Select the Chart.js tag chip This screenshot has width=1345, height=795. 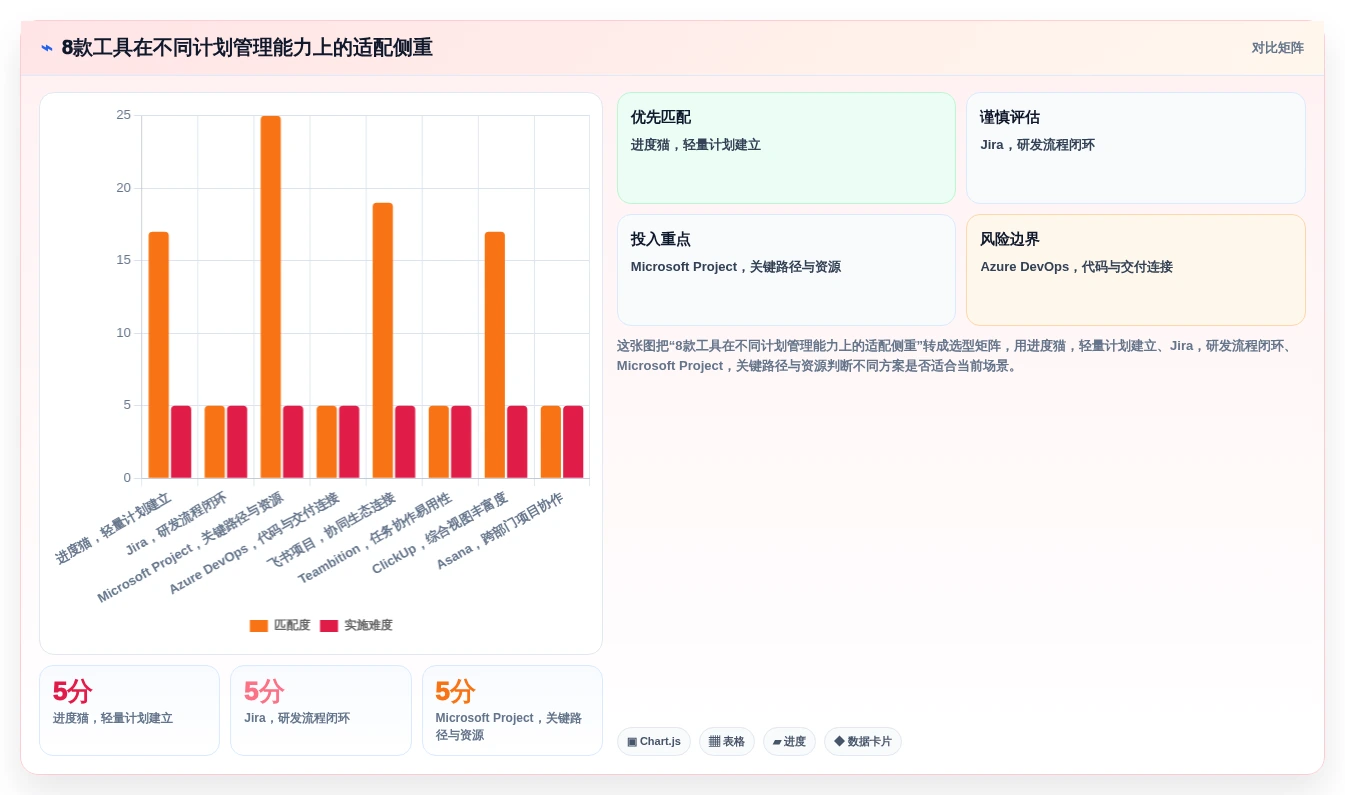coord(654,742)
